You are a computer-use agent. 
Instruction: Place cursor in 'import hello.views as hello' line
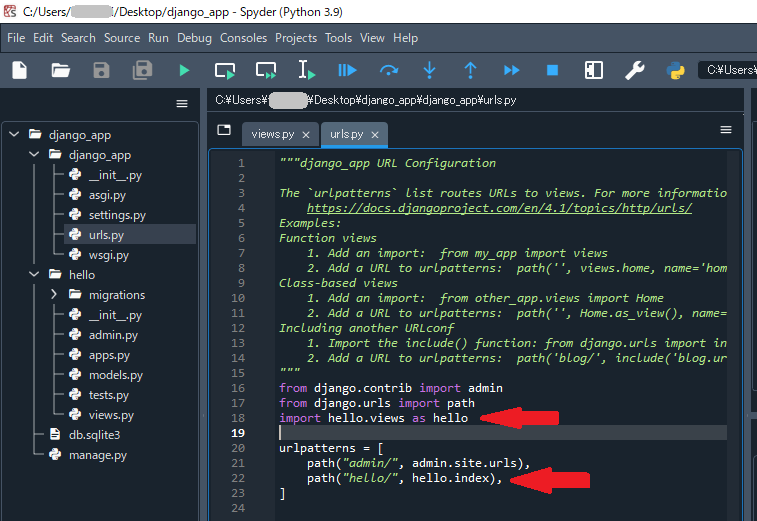click(373, 418)
